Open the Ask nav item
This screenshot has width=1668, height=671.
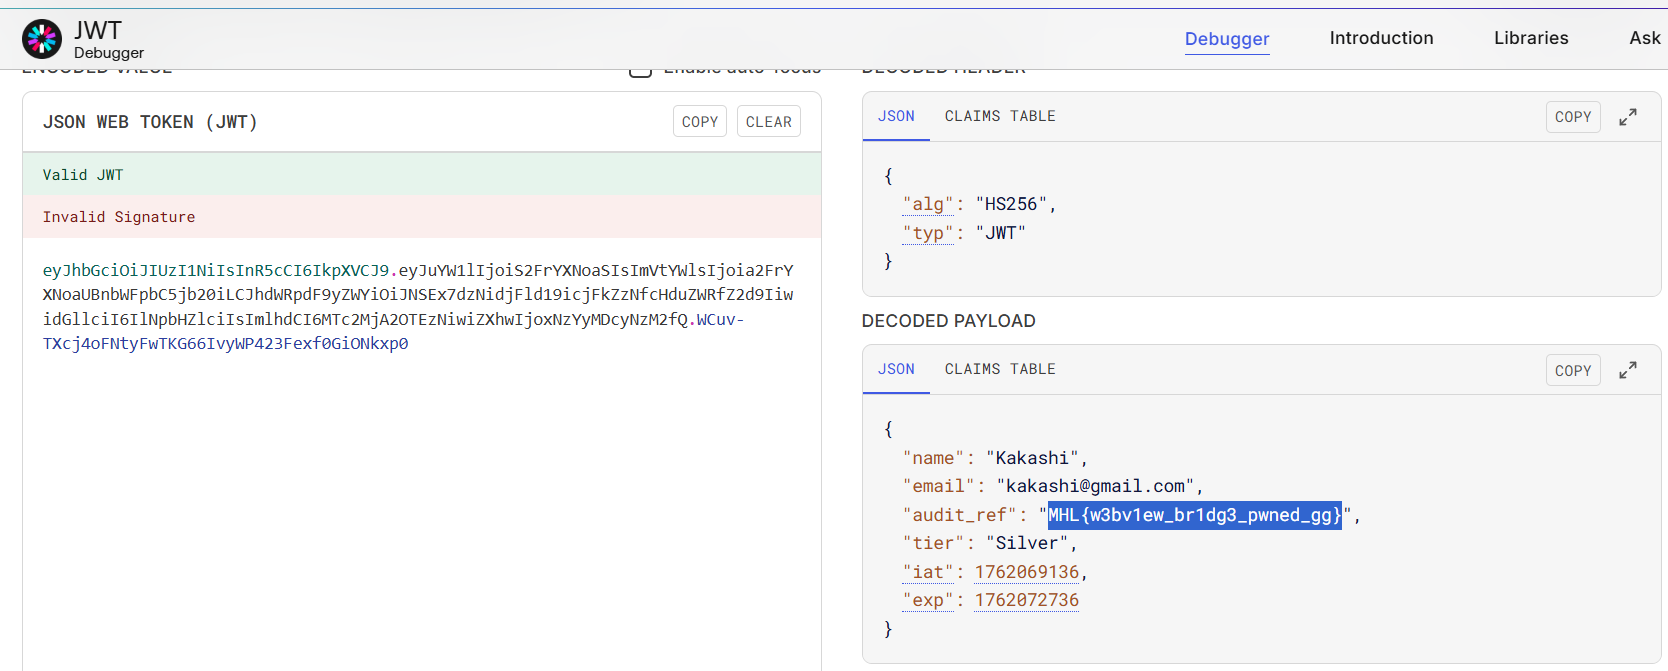point(1644,38)
